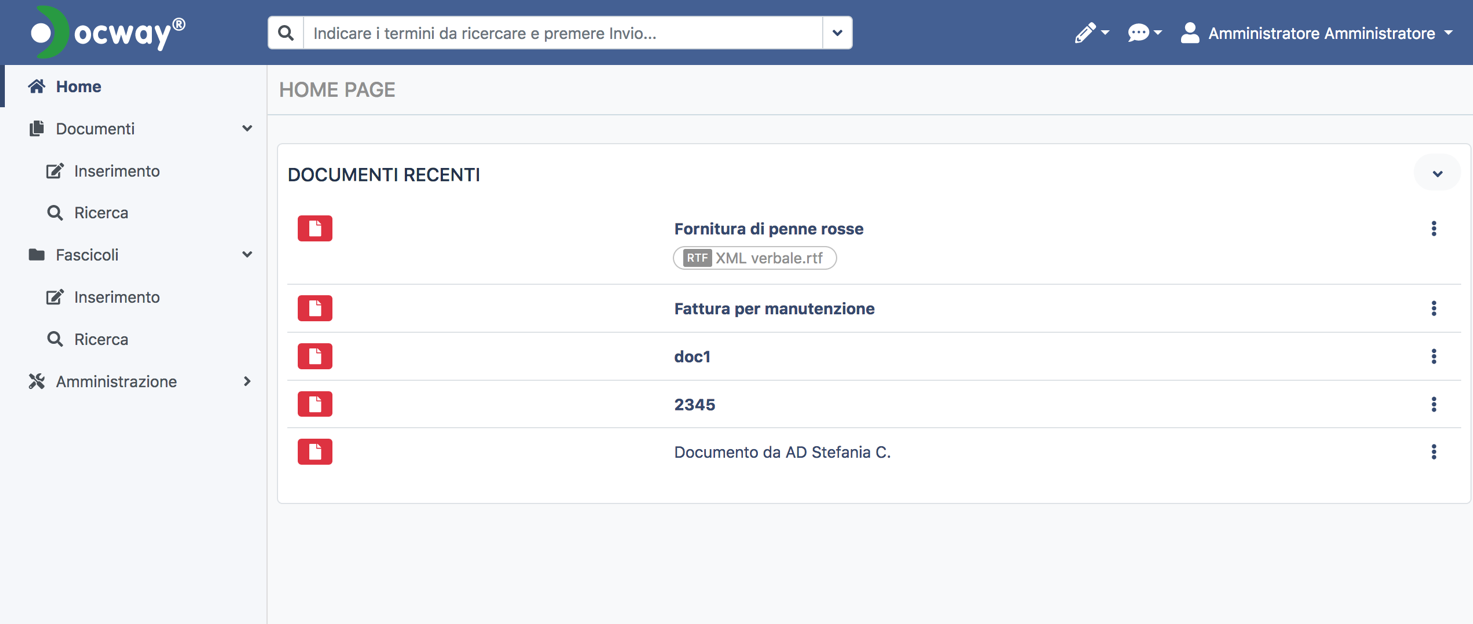Click red document icon for Fornitura di penne rosse

click(x=315, y=229)
